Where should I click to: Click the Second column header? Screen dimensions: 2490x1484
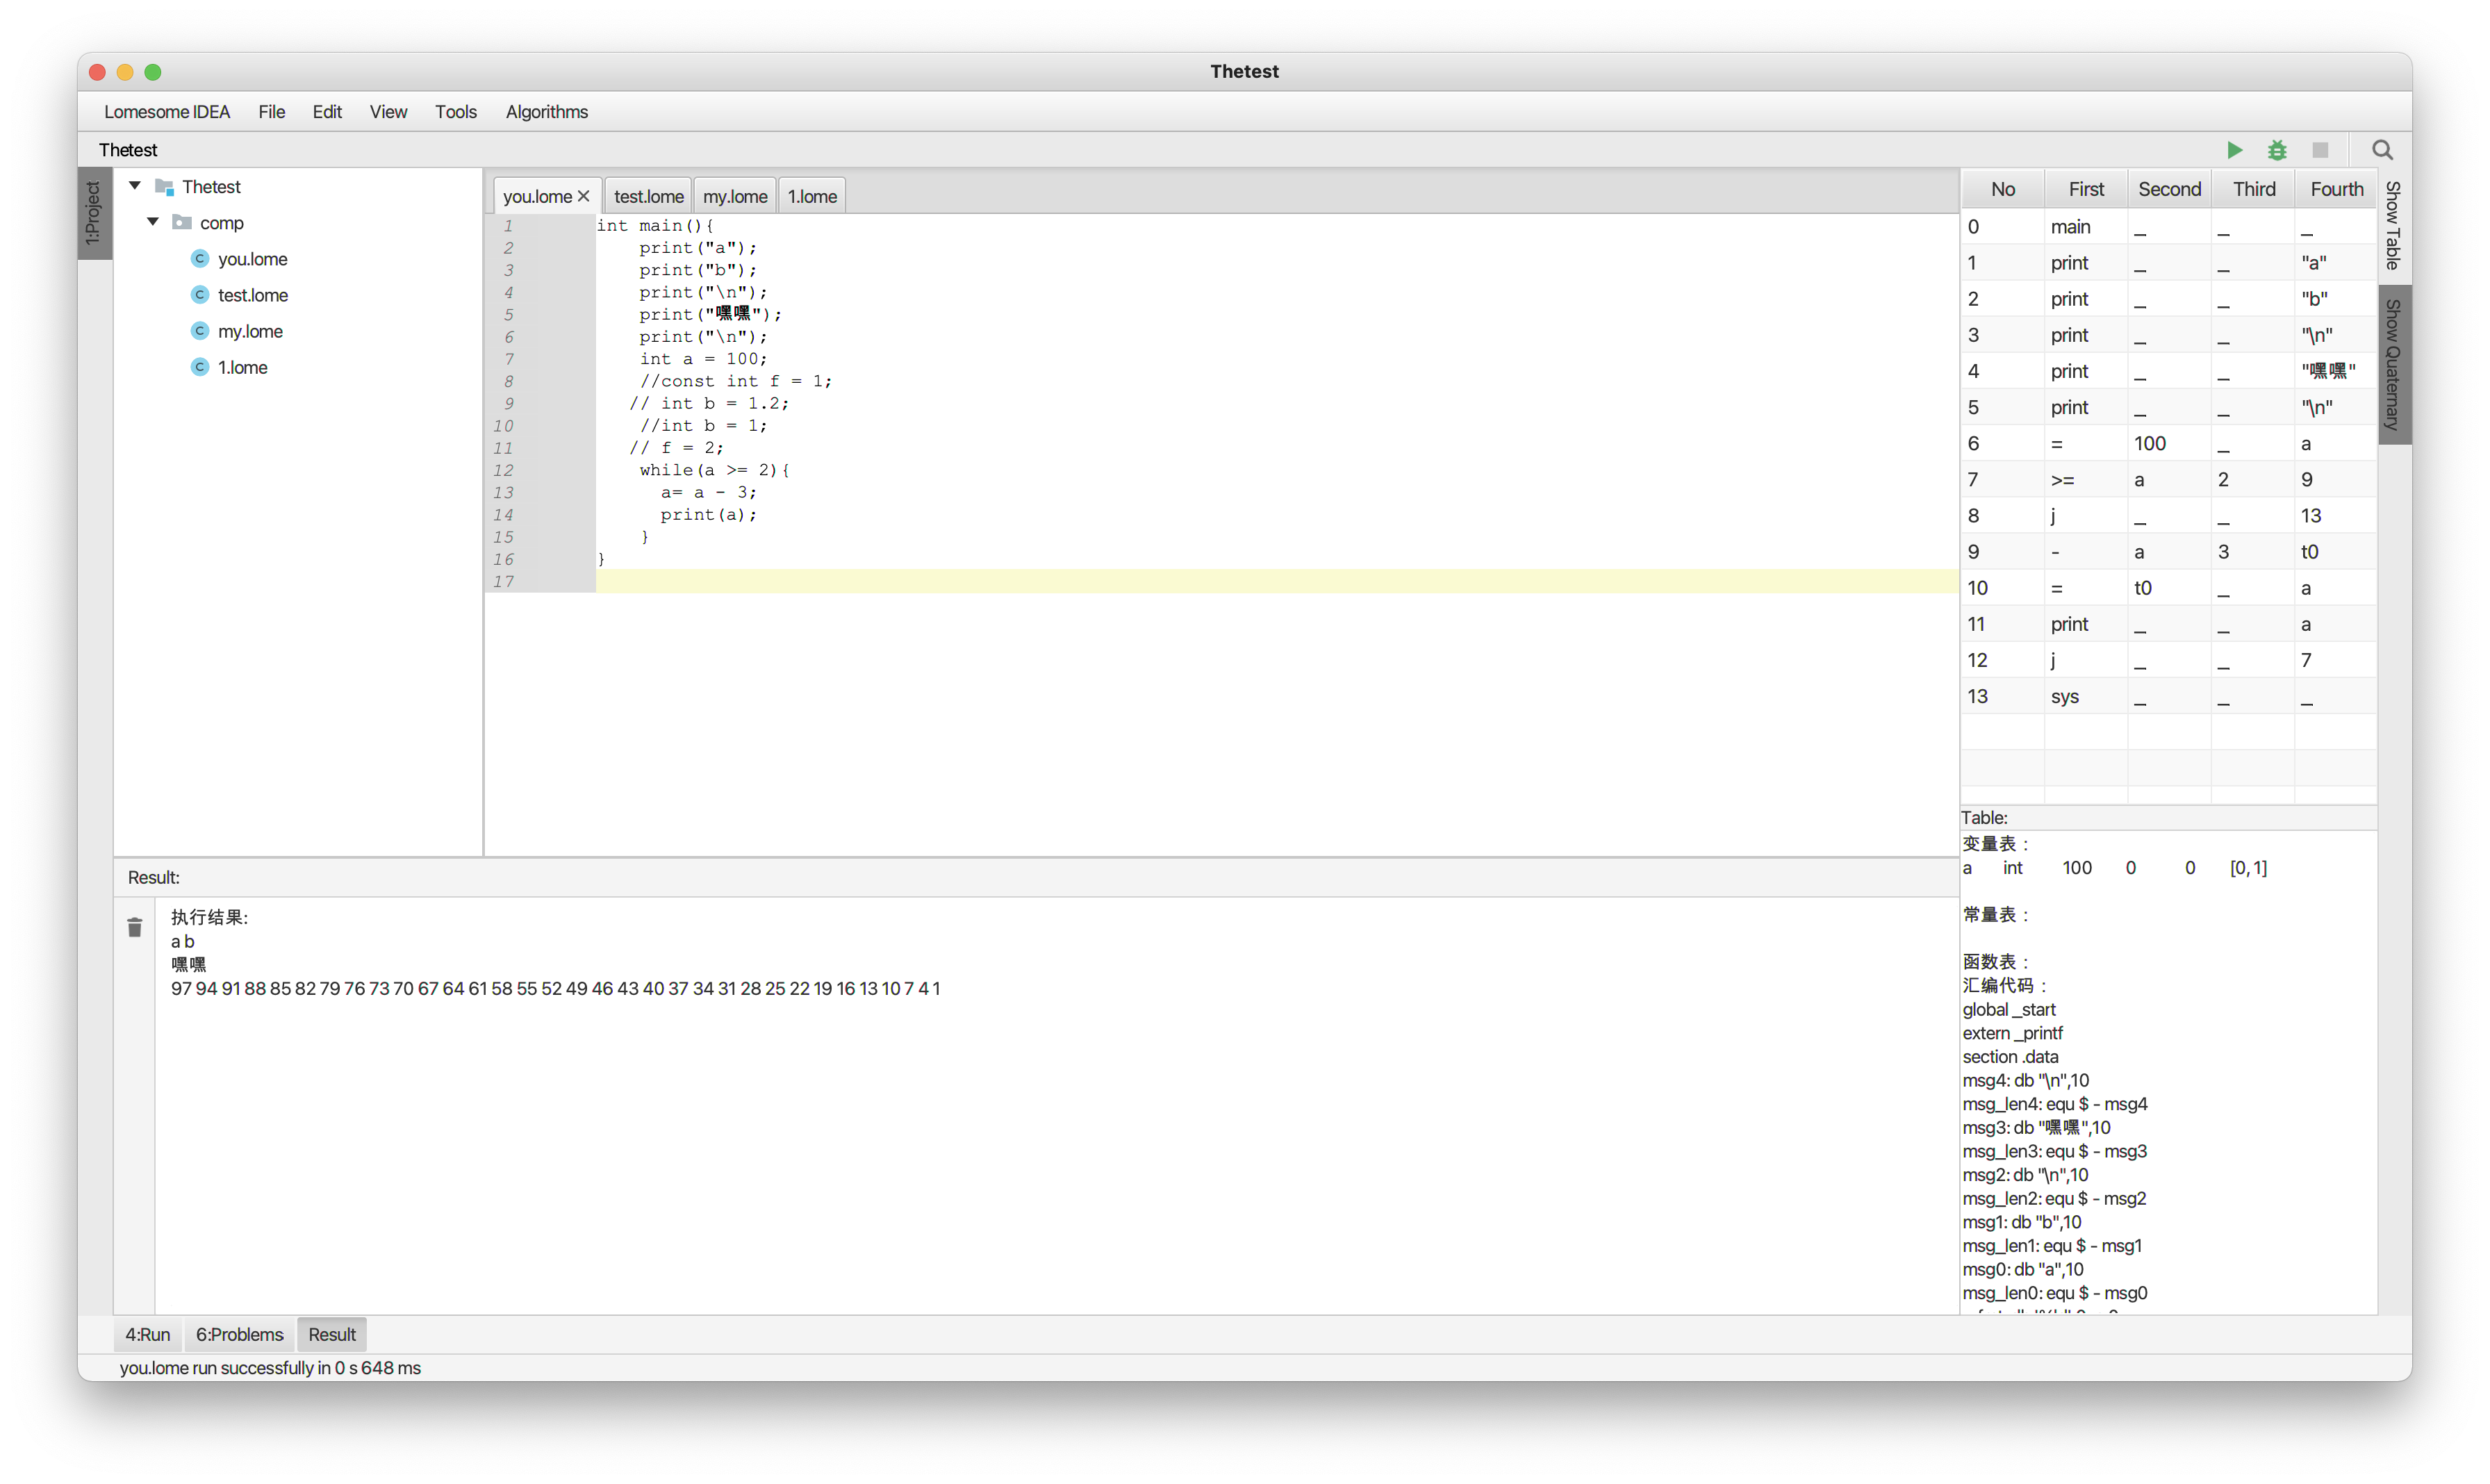click(2169, 189)
